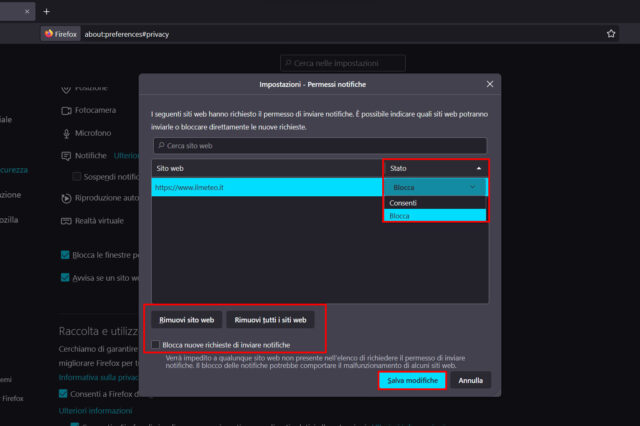Focus the Cerca sito web search field
The height and width of the screenshot is (426, 640).
[x=318, y=146]
